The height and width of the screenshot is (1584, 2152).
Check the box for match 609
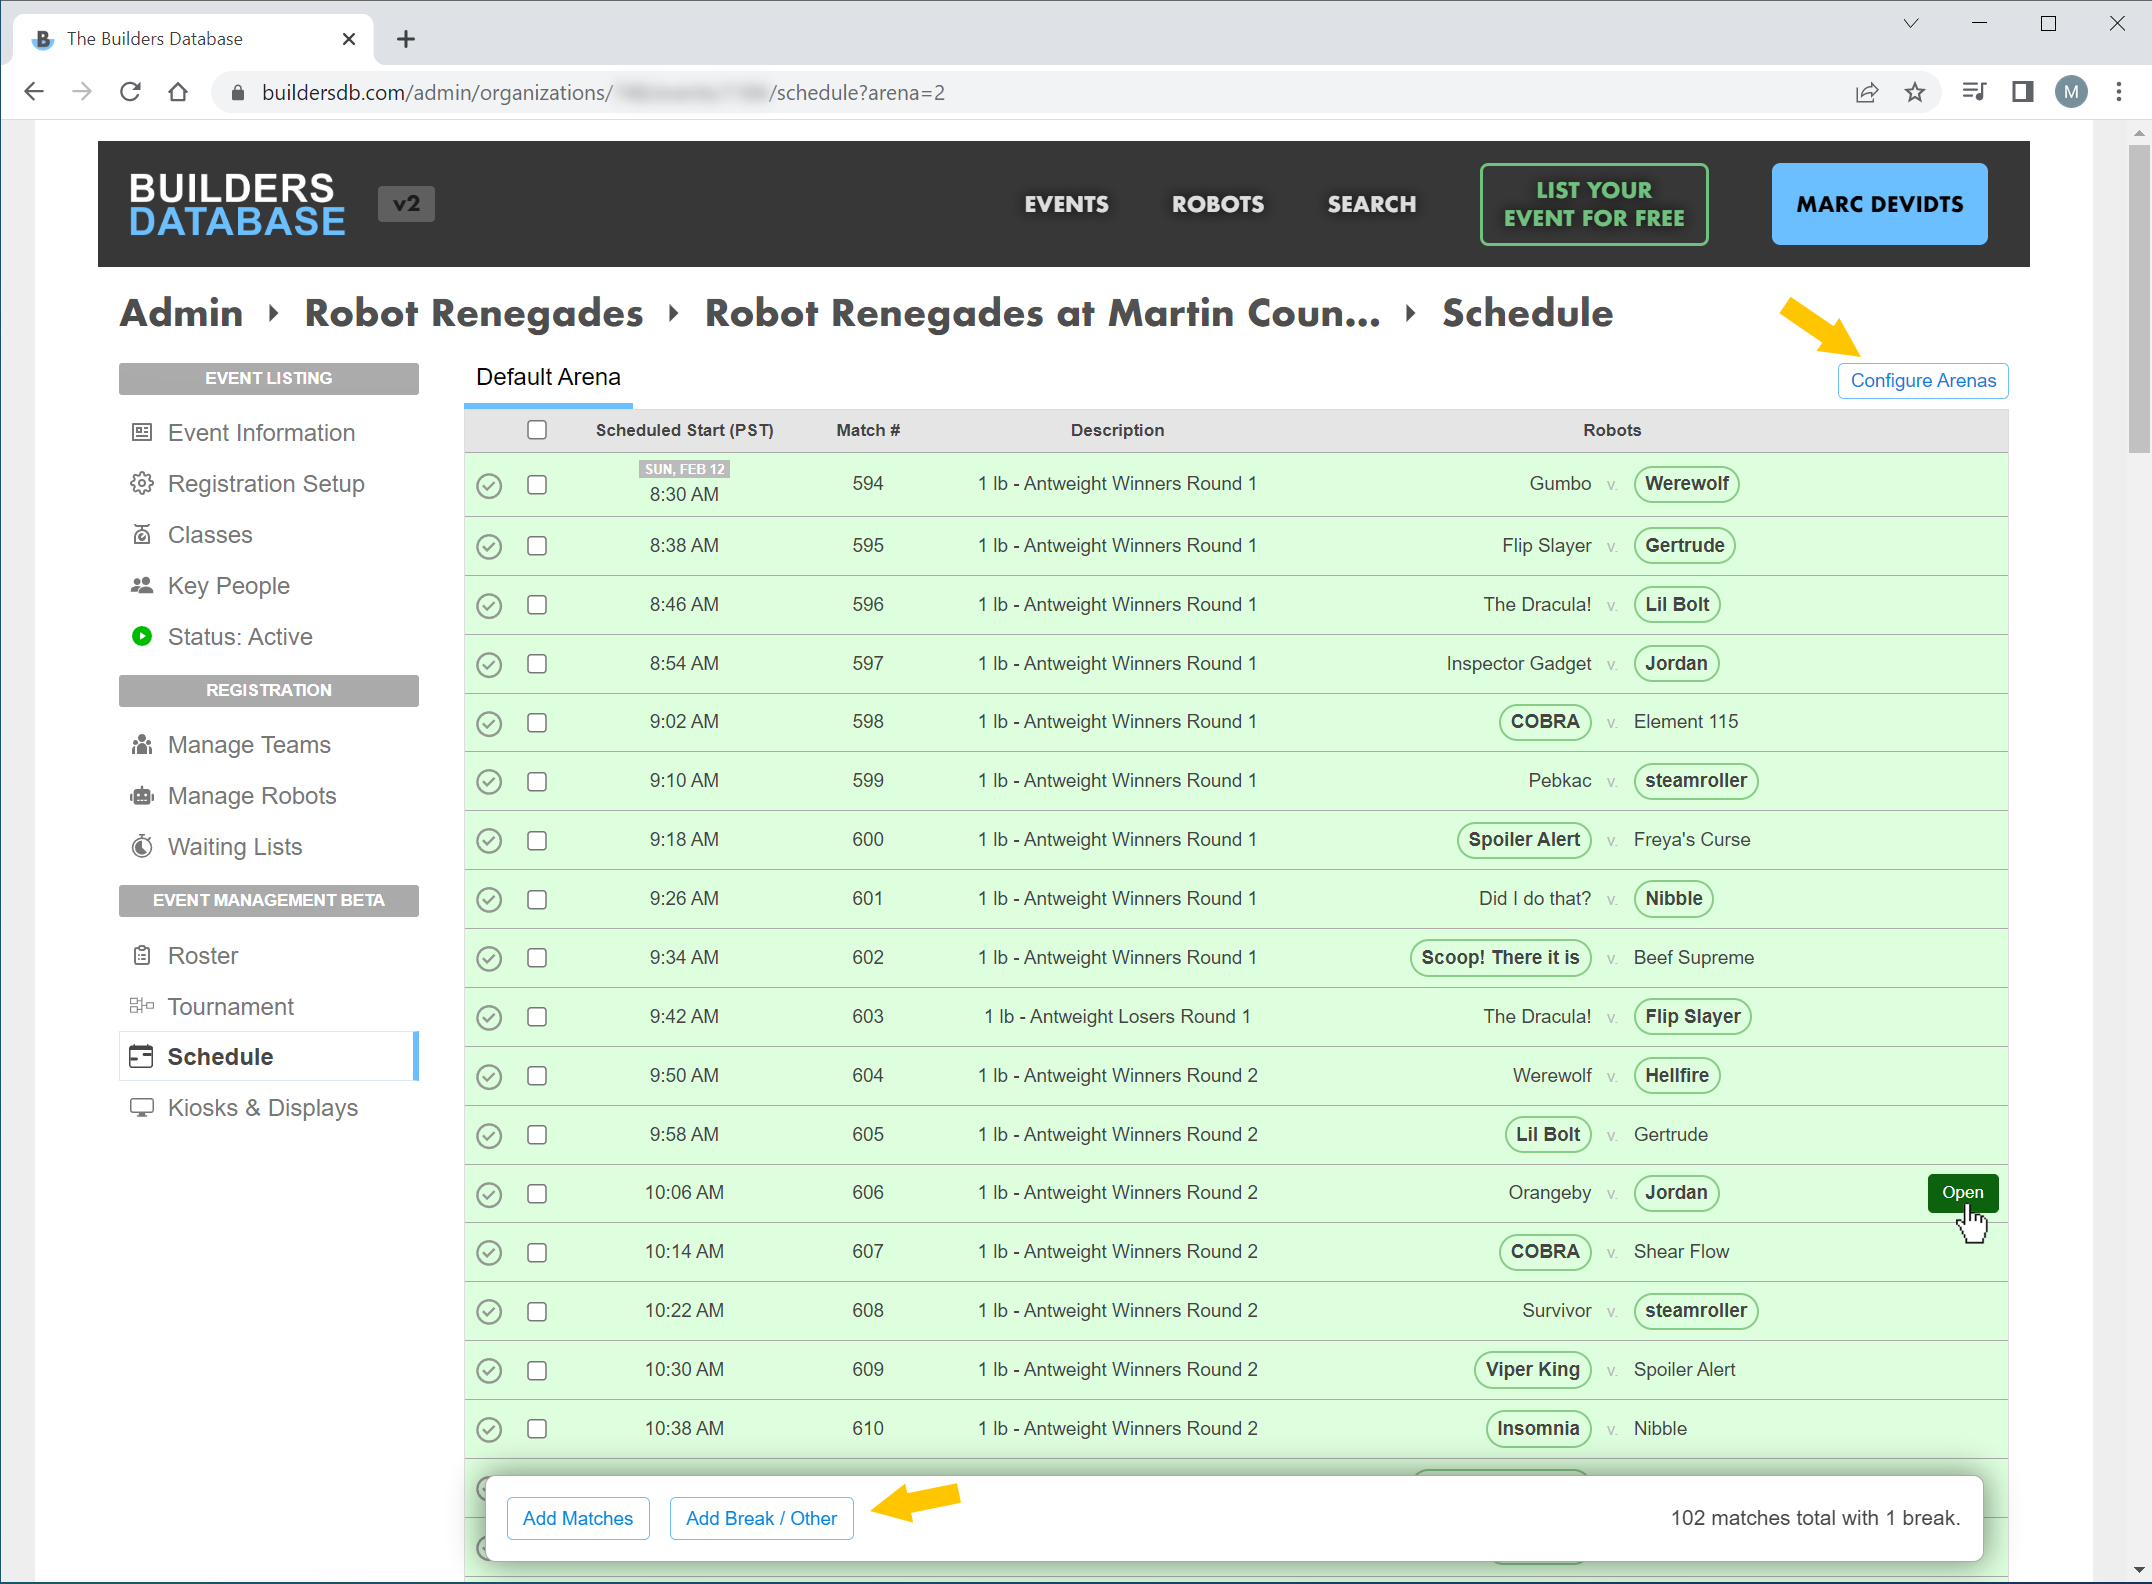(537, 1371)
